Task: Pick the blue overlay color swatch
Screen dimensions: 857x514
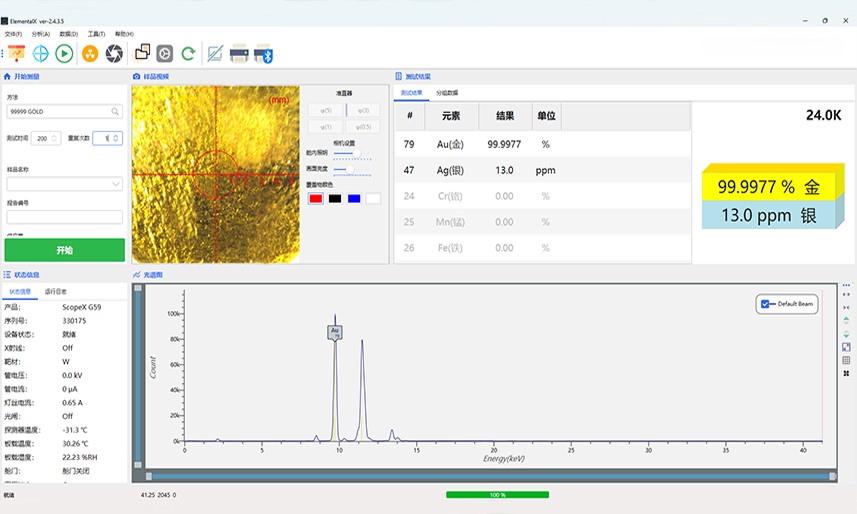Action: 354,199
